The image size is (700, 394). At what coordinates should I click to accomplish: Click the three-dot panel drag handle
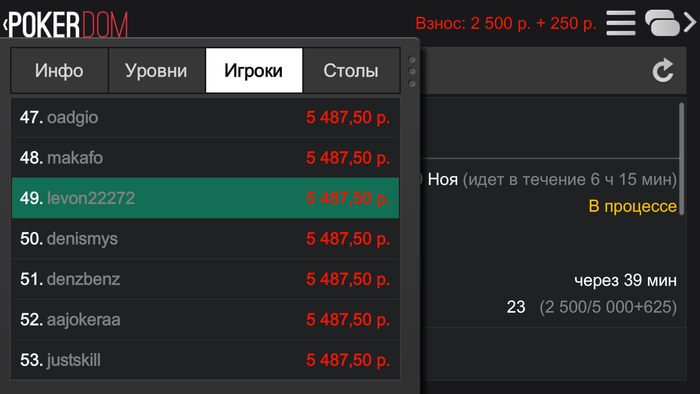coord(412,71)
